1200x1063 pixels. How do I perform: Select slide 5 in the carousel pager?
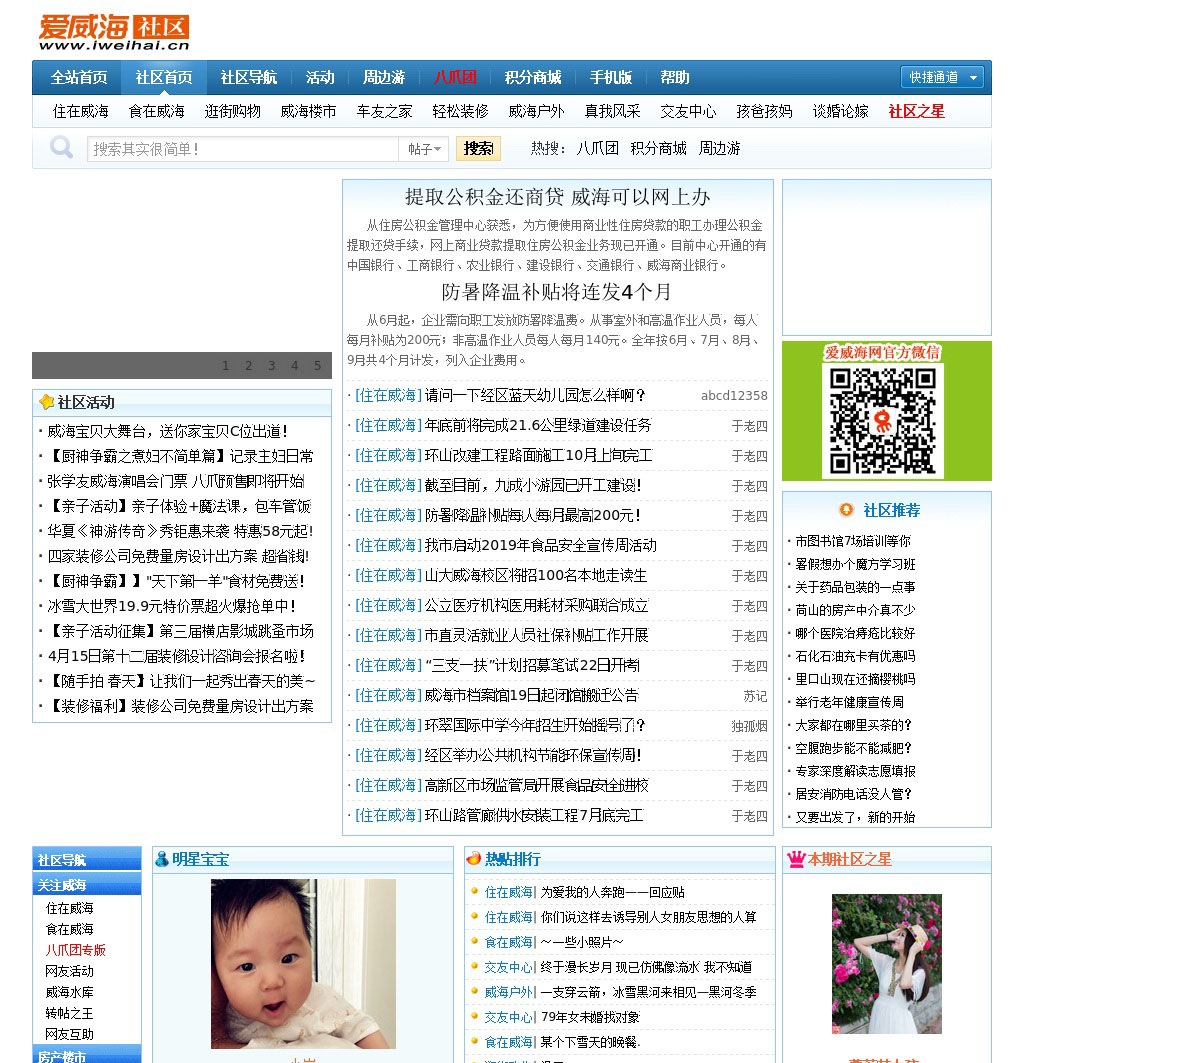point(317,366)
